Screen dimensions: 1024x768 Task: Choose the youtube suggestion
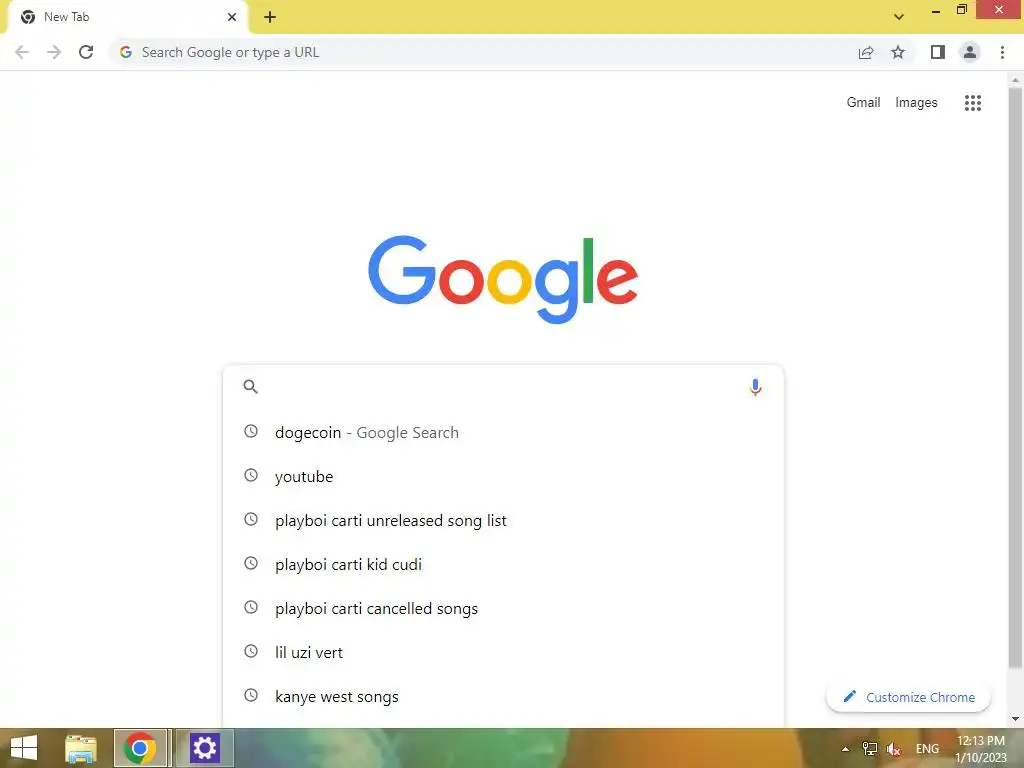pyautogui.click(x=503, y=477)
